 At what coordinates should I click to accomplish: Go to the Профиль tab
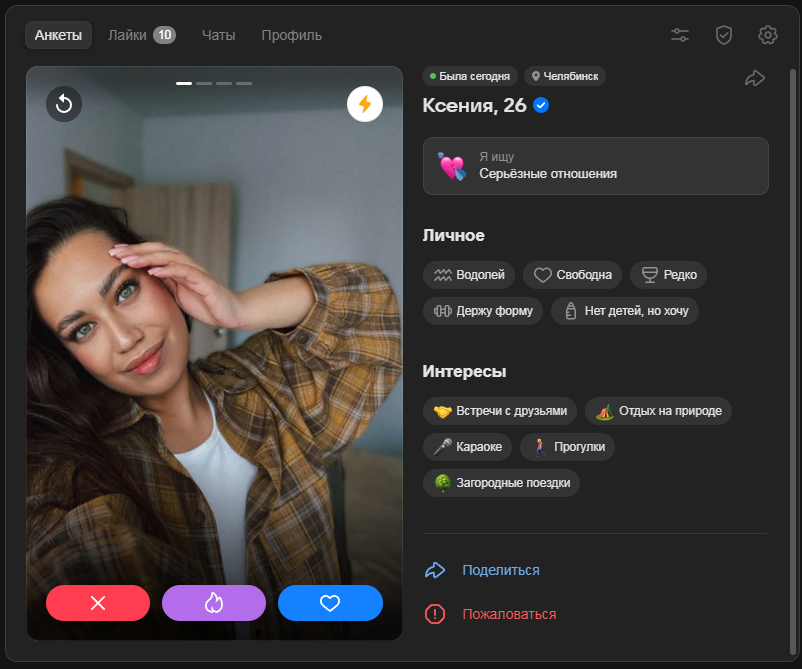click(291, 35)
